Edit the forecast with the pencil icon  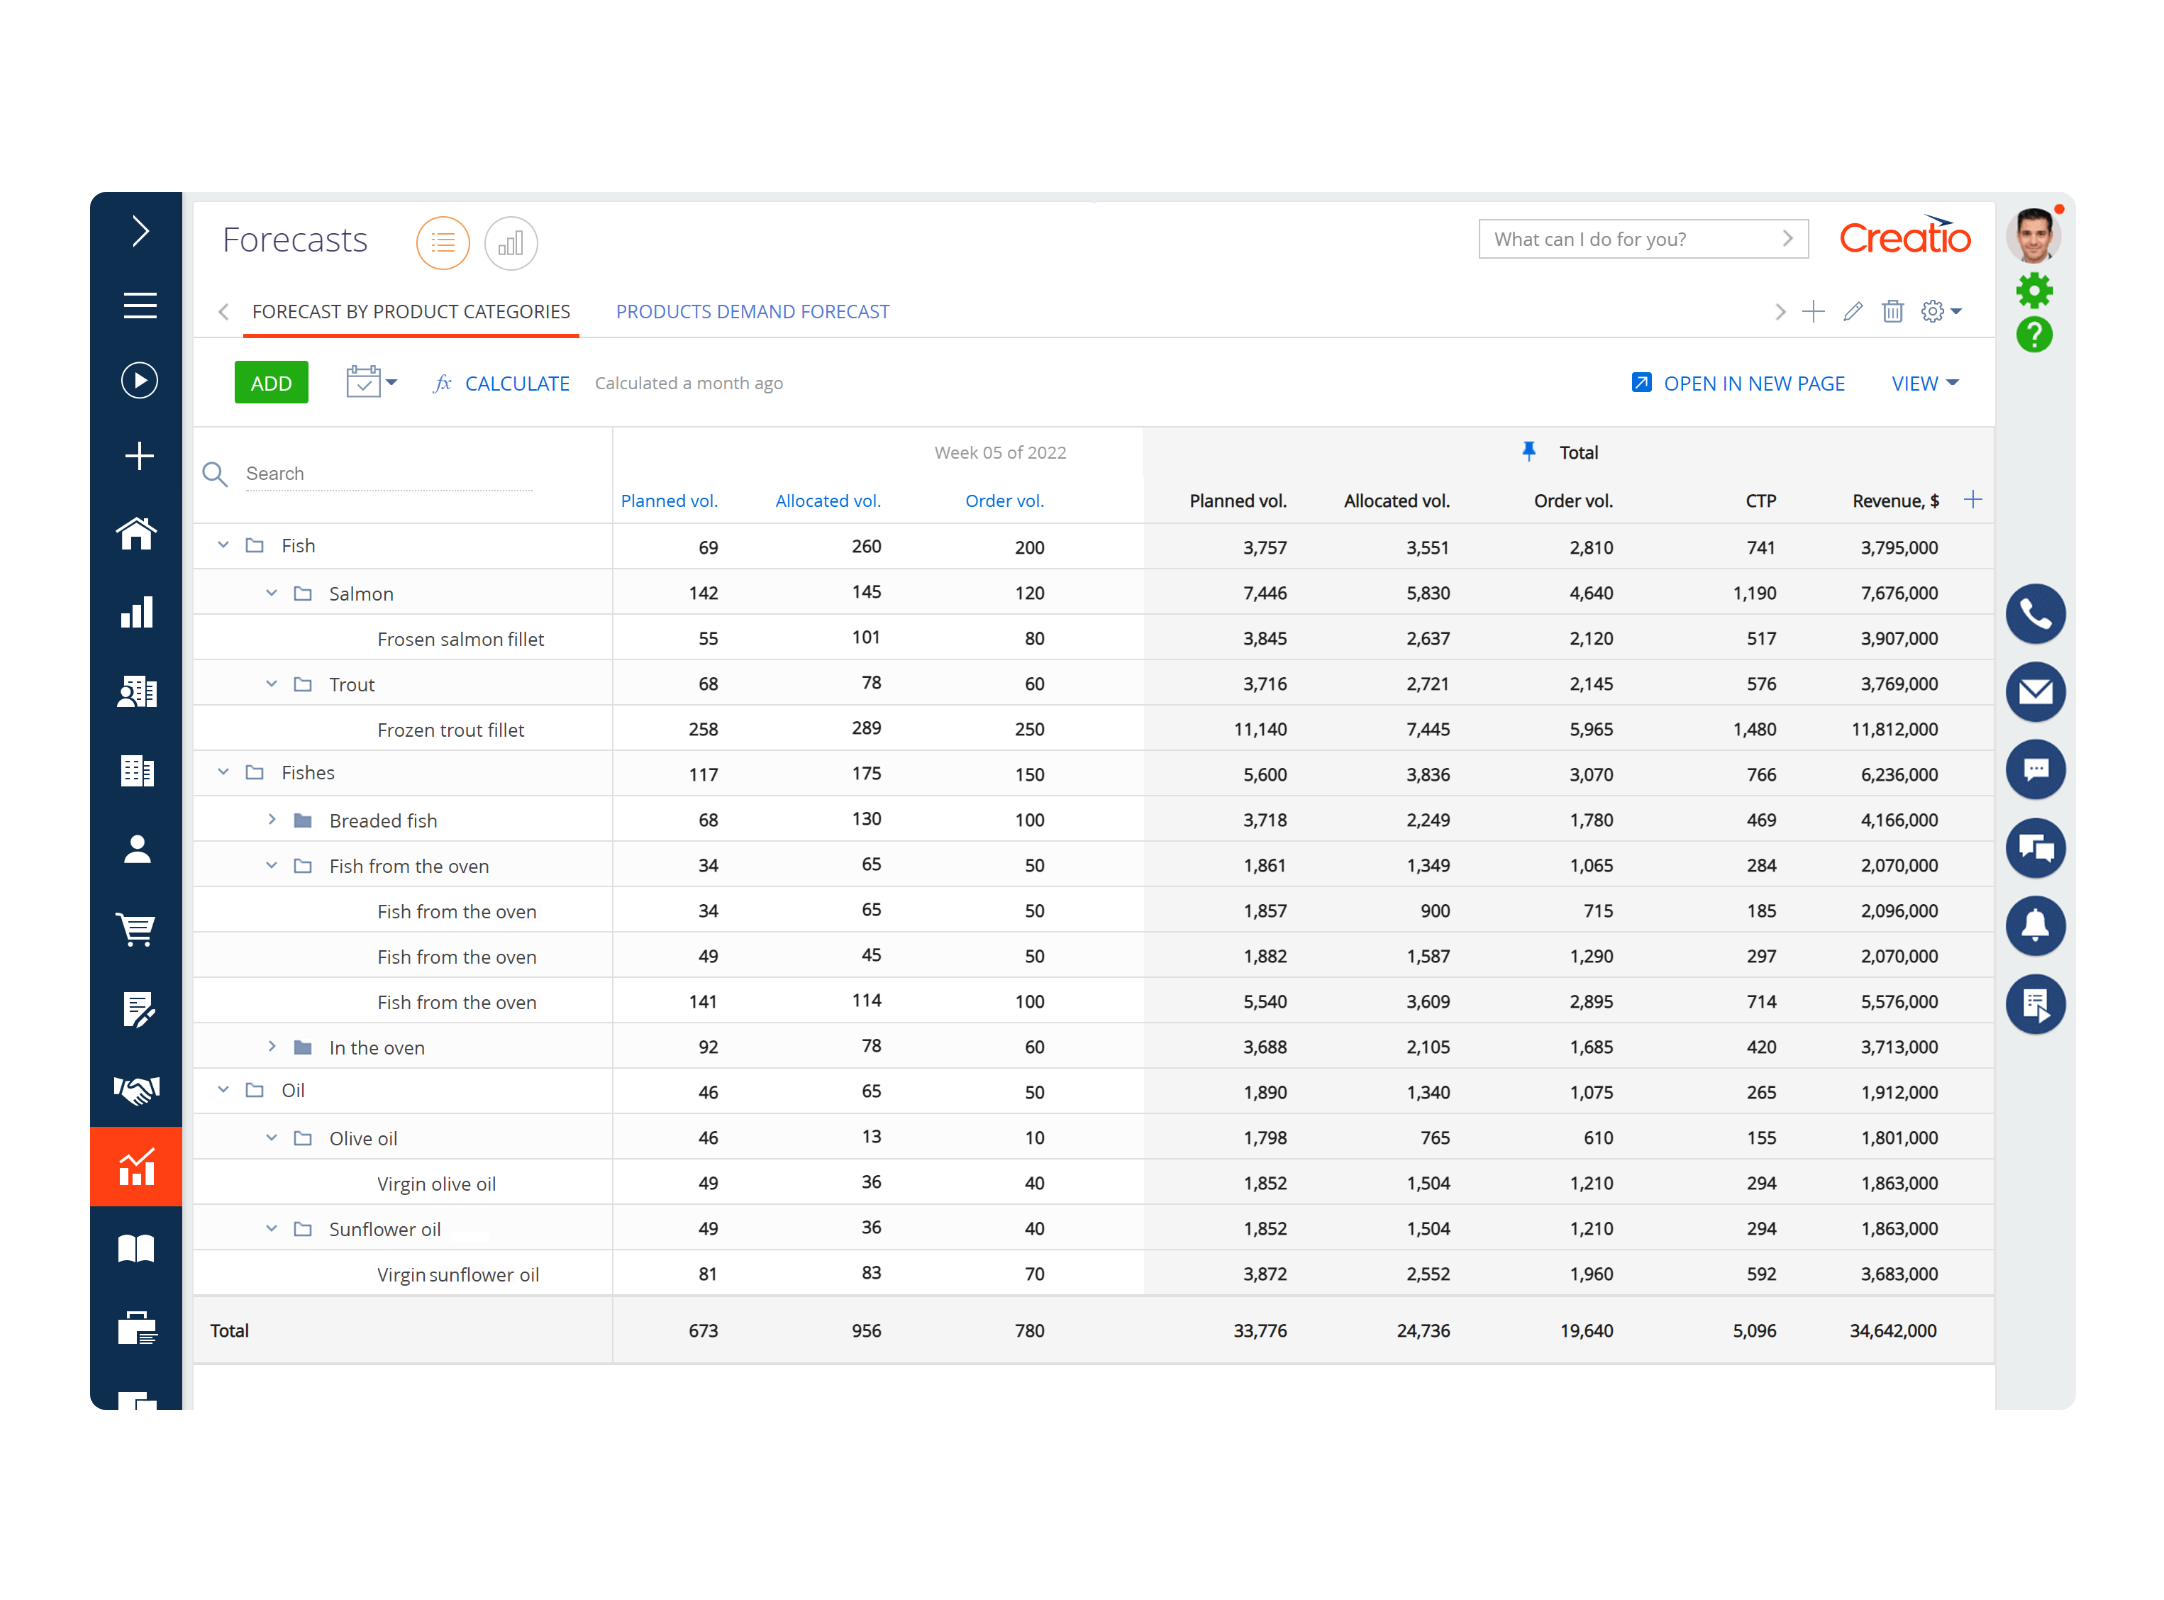click(1853, 311)
